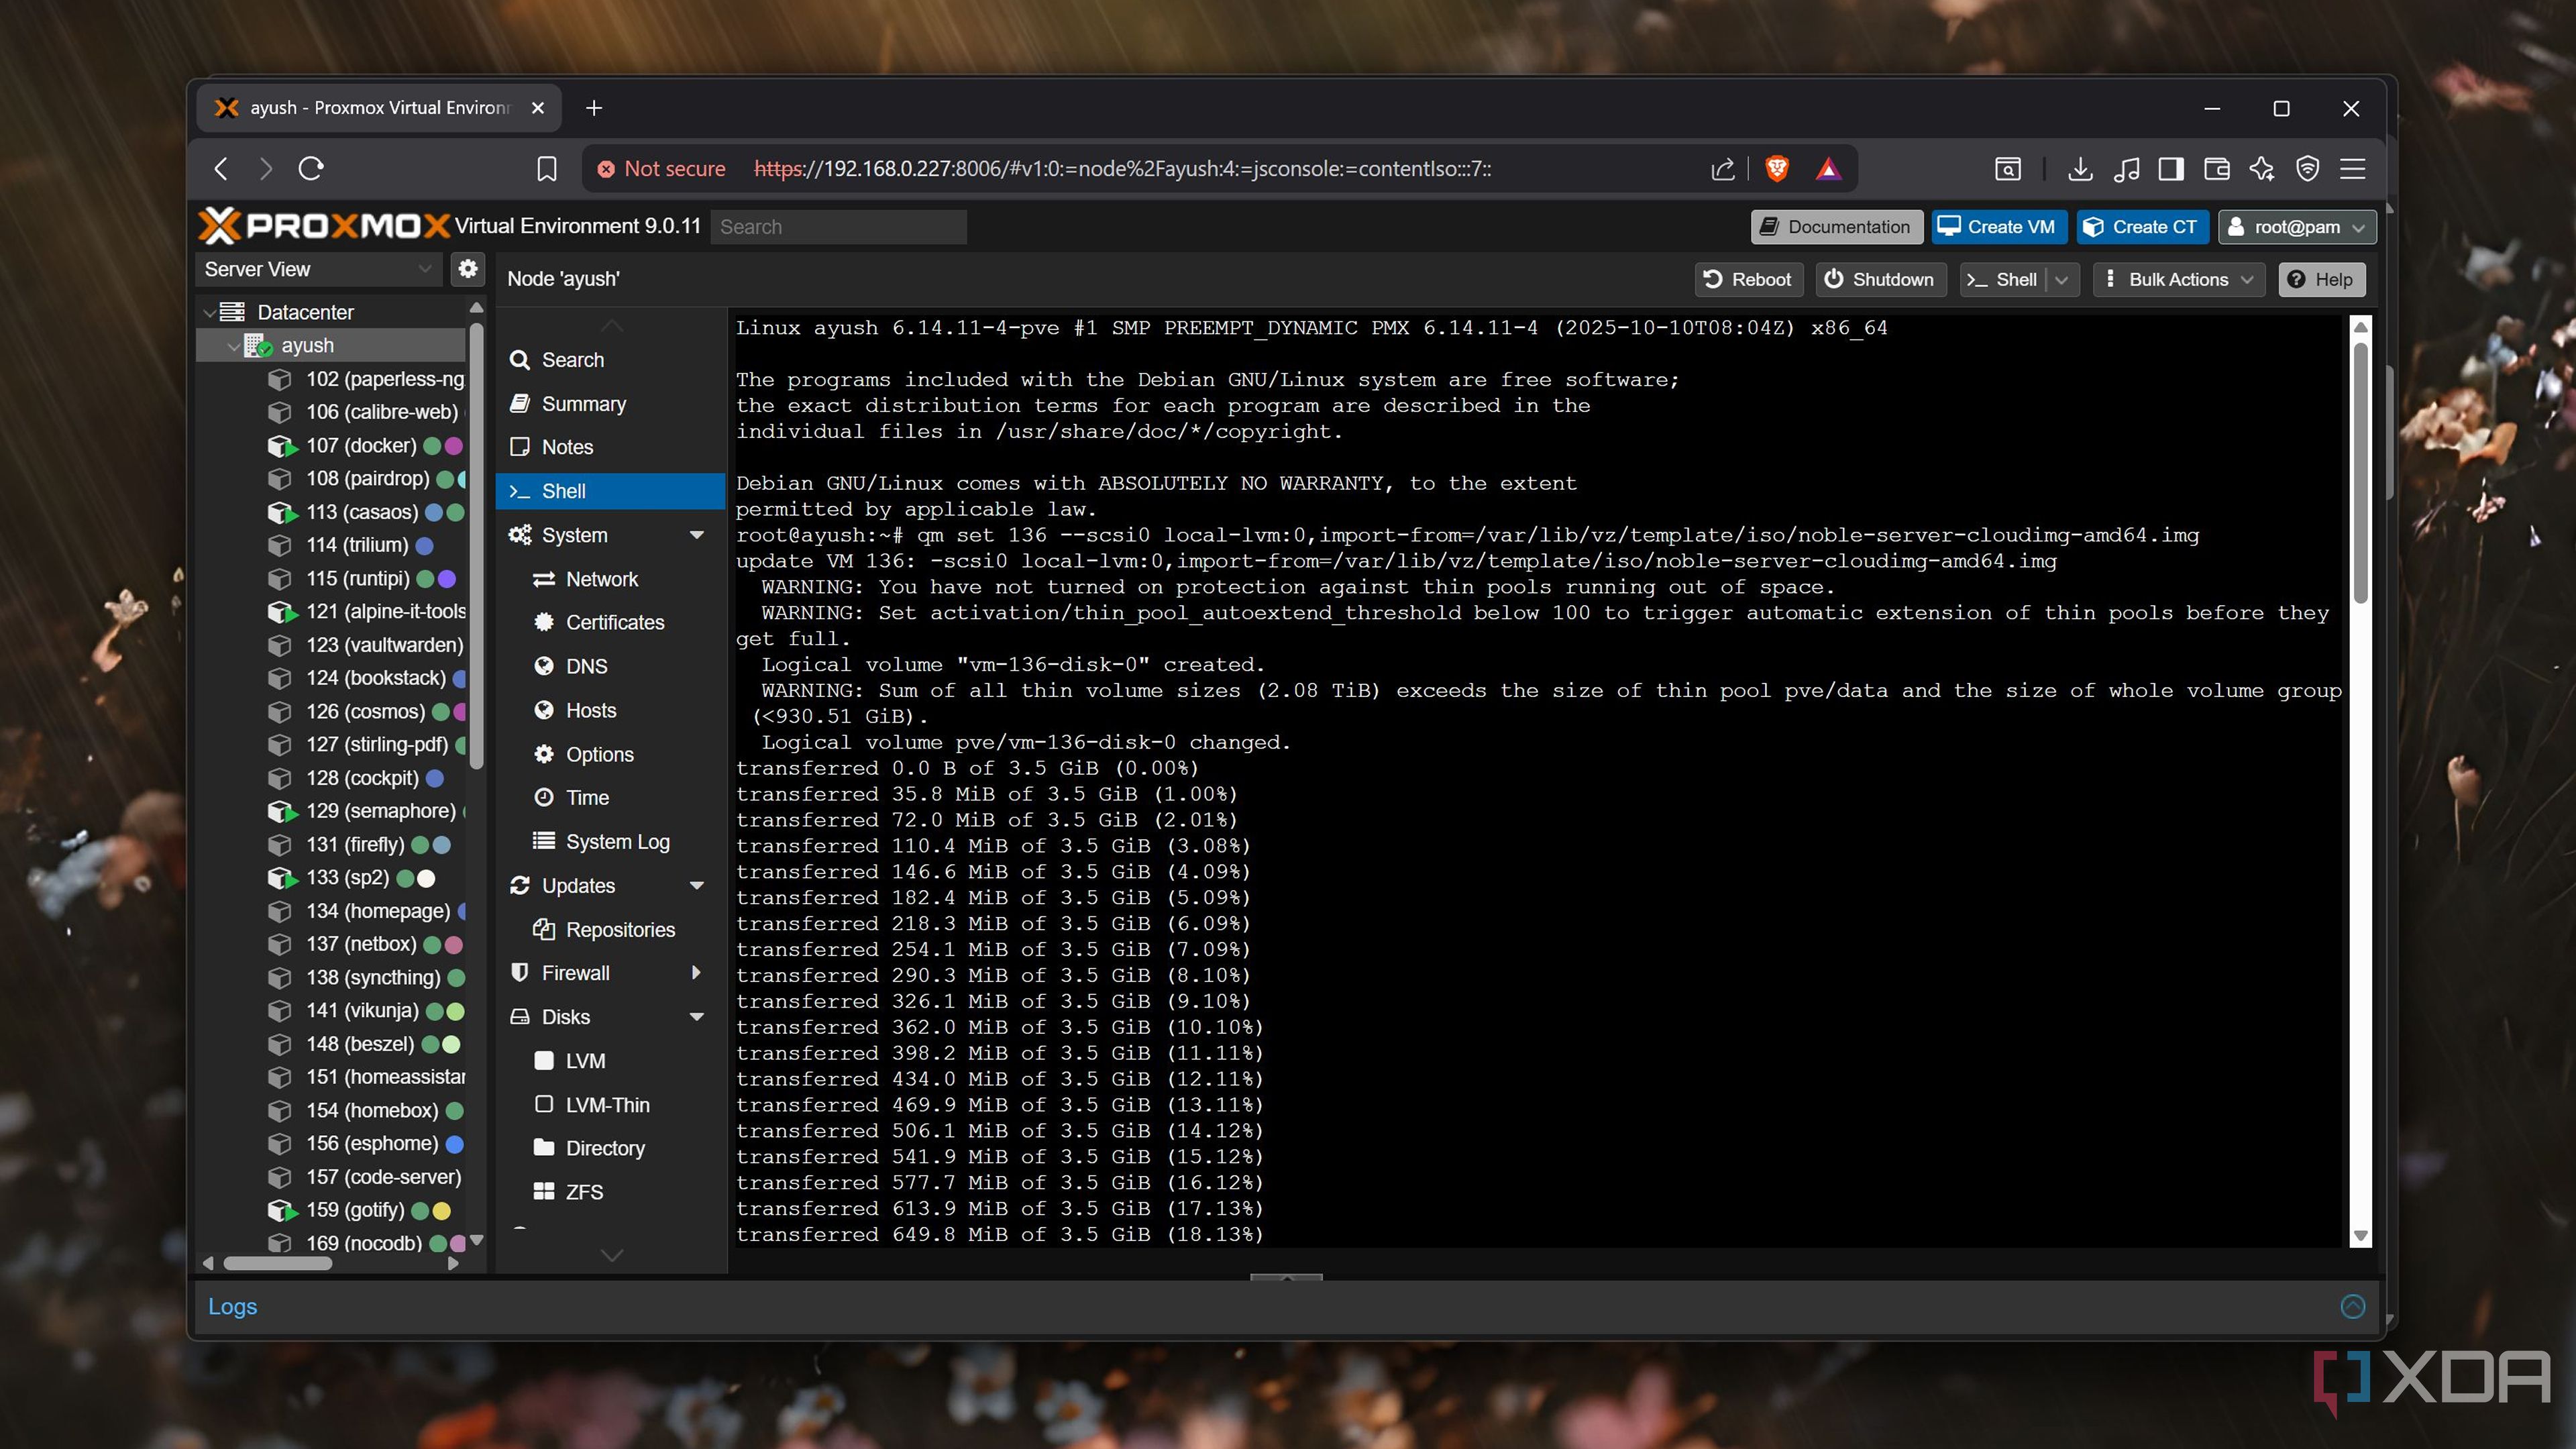The width and height of the screenshot is (2576, 1449).
Task: Open a new browser tab
Action: pos(594,108)
